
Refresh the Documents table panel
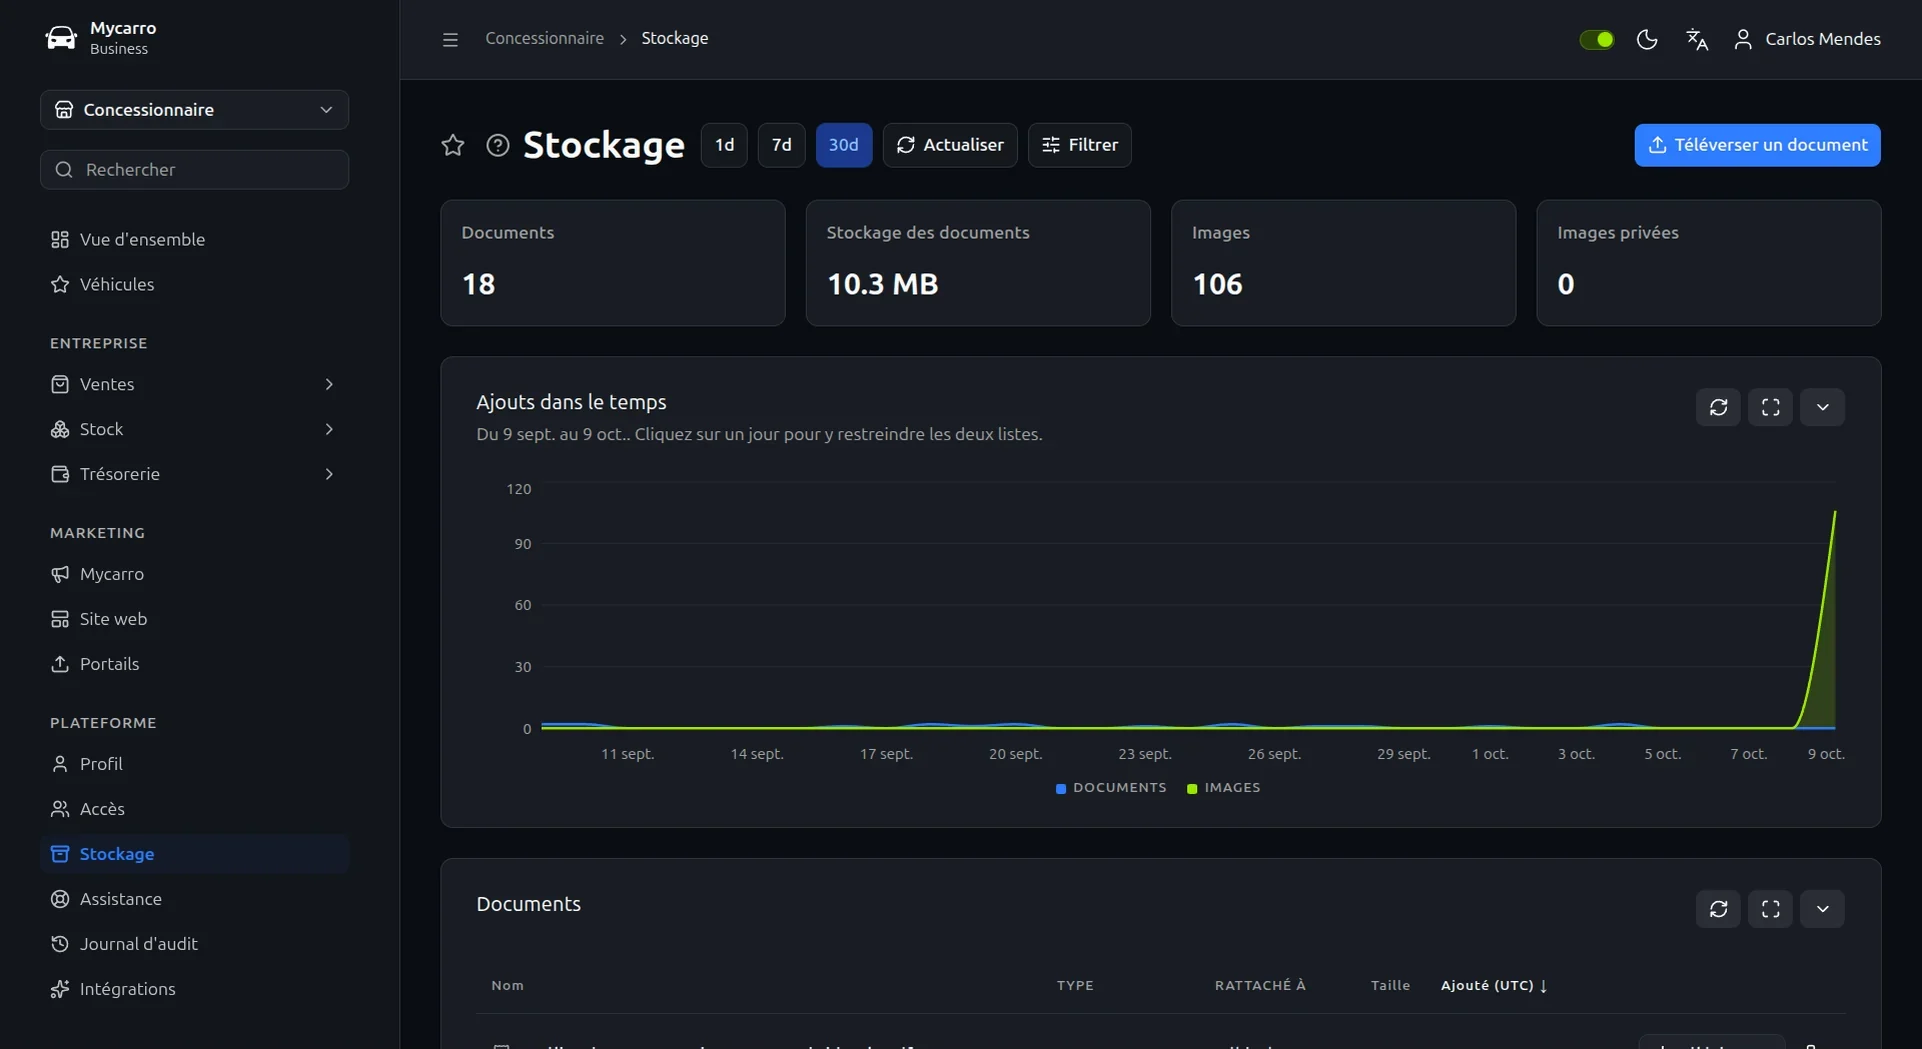coord(1718,909)
